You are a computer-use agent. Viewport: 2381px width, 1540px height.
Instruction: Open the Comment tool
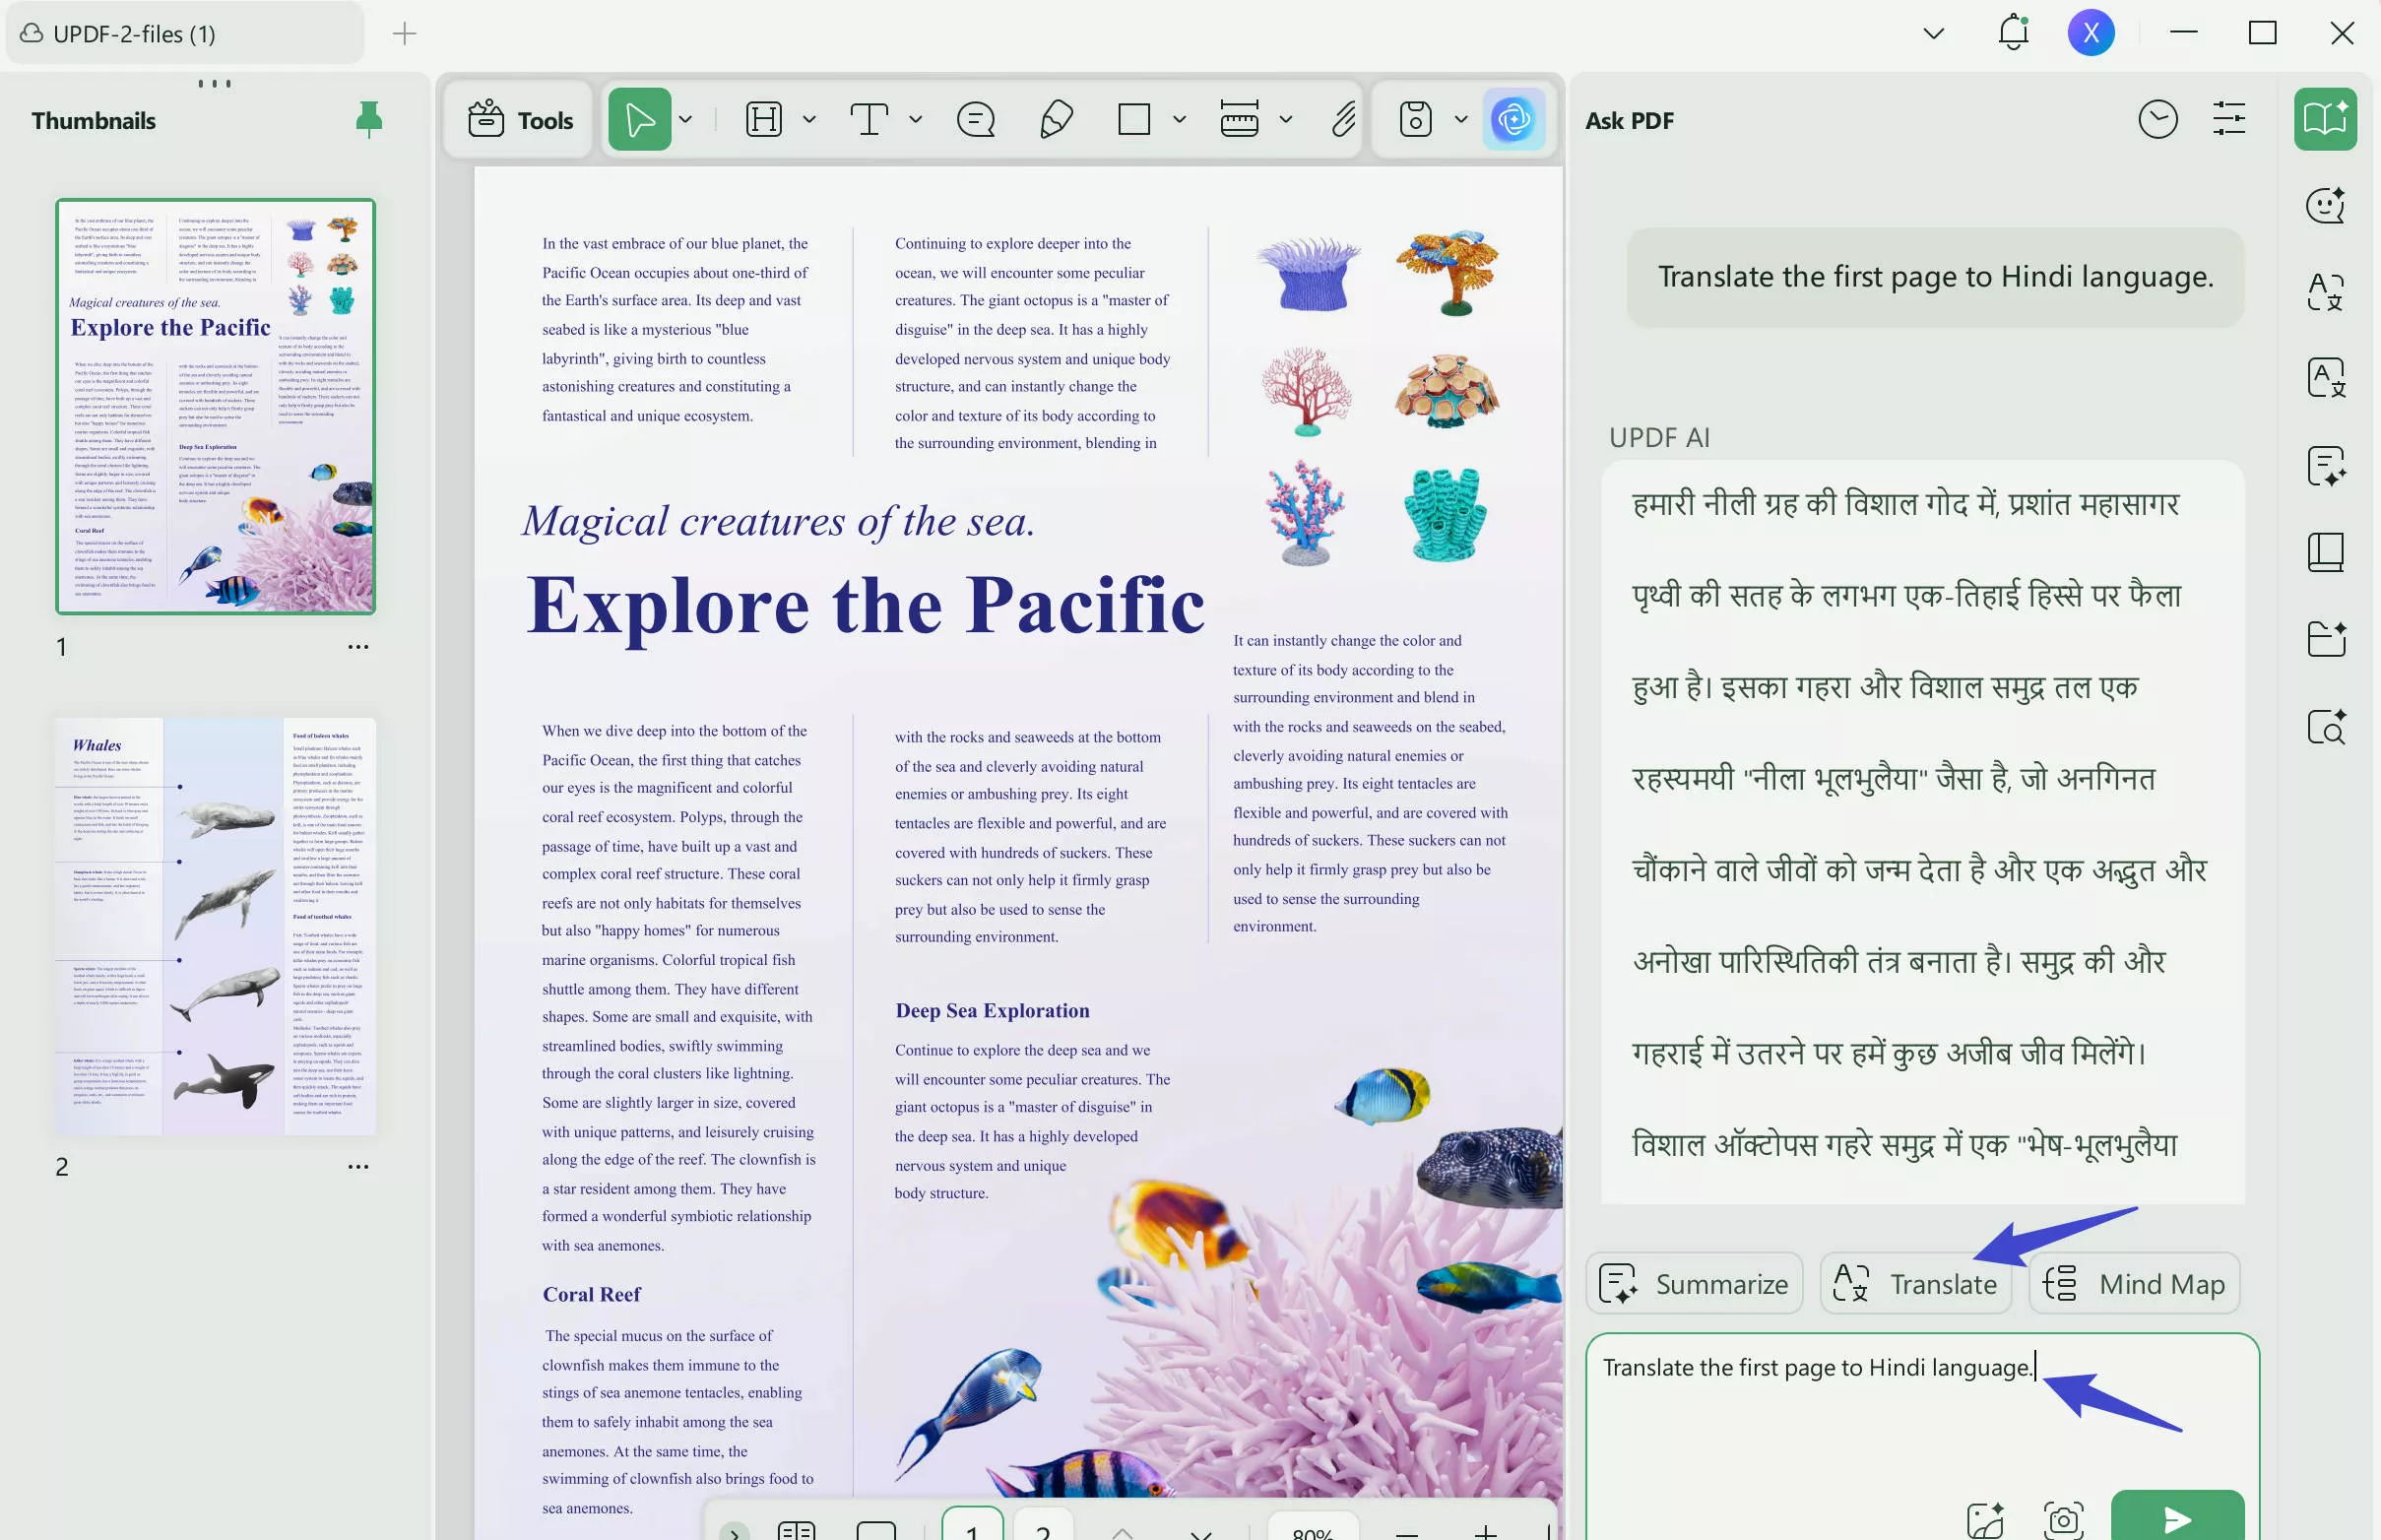[x=975, y=119]
